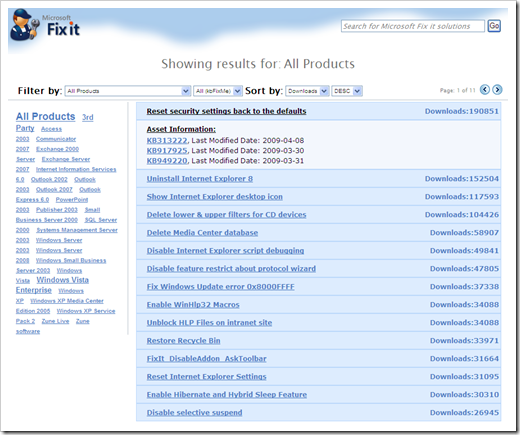Filter by Zune Live in sidebar
The image size is (520, 435).
pos(55,321)
